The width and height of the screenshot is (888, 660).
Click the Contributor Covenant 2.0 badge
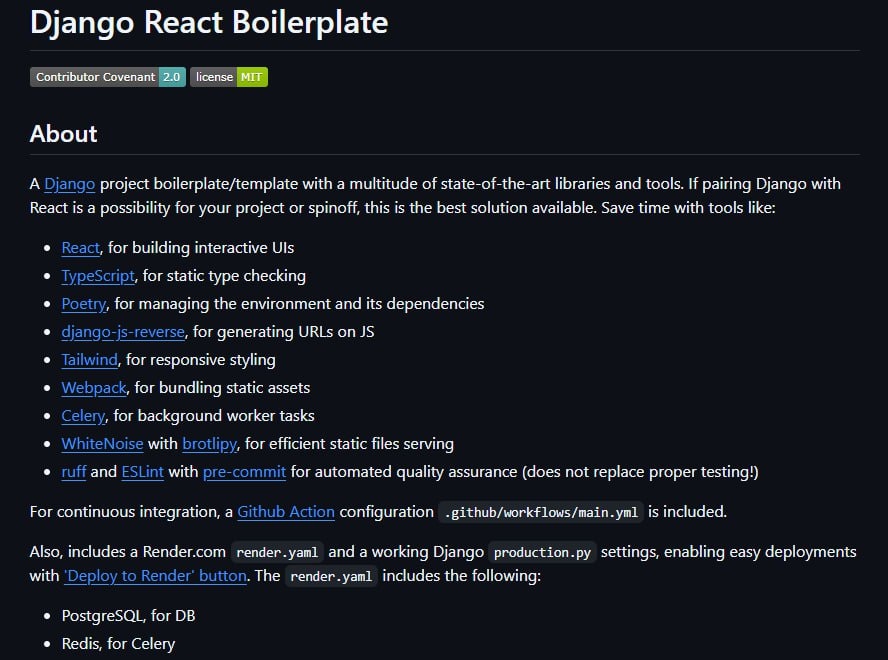[x=107, y=77]
